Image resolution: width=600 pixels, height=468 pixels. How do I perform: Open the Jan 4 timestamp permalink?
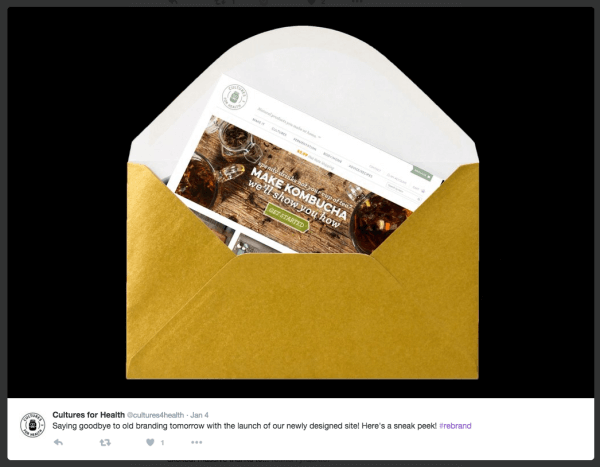click(199, 415)
